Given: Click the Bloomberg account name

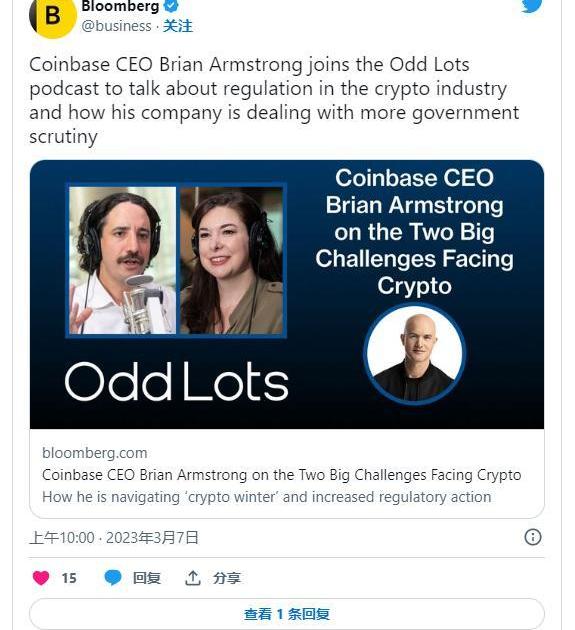Looking at the screenshot, I should [x=120, y=6].
